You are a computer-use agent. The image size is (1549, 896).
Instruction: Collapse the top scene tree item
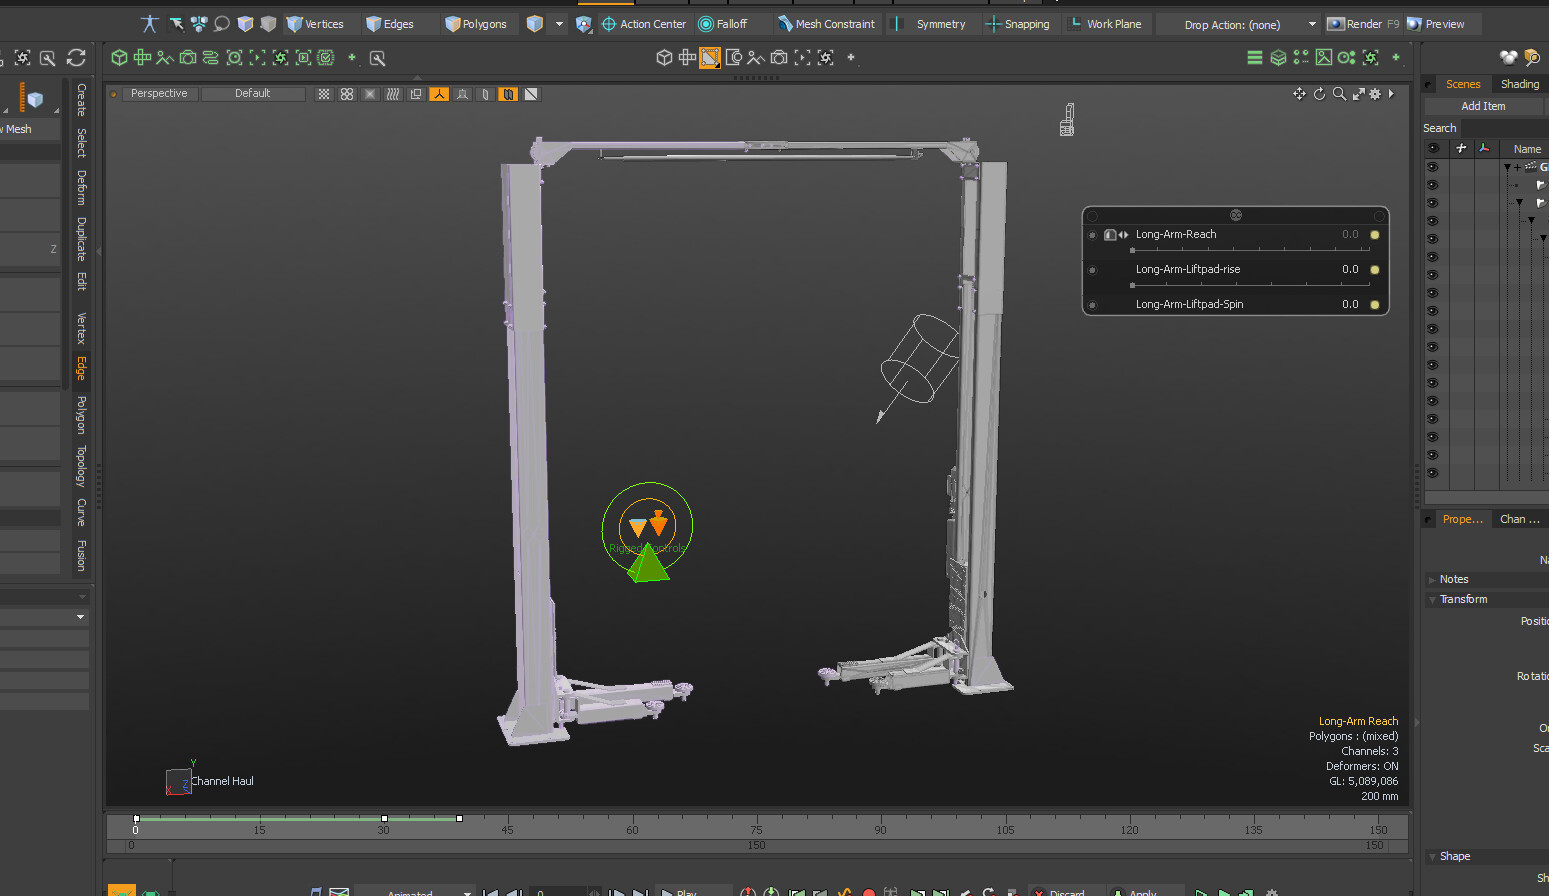1508,167
